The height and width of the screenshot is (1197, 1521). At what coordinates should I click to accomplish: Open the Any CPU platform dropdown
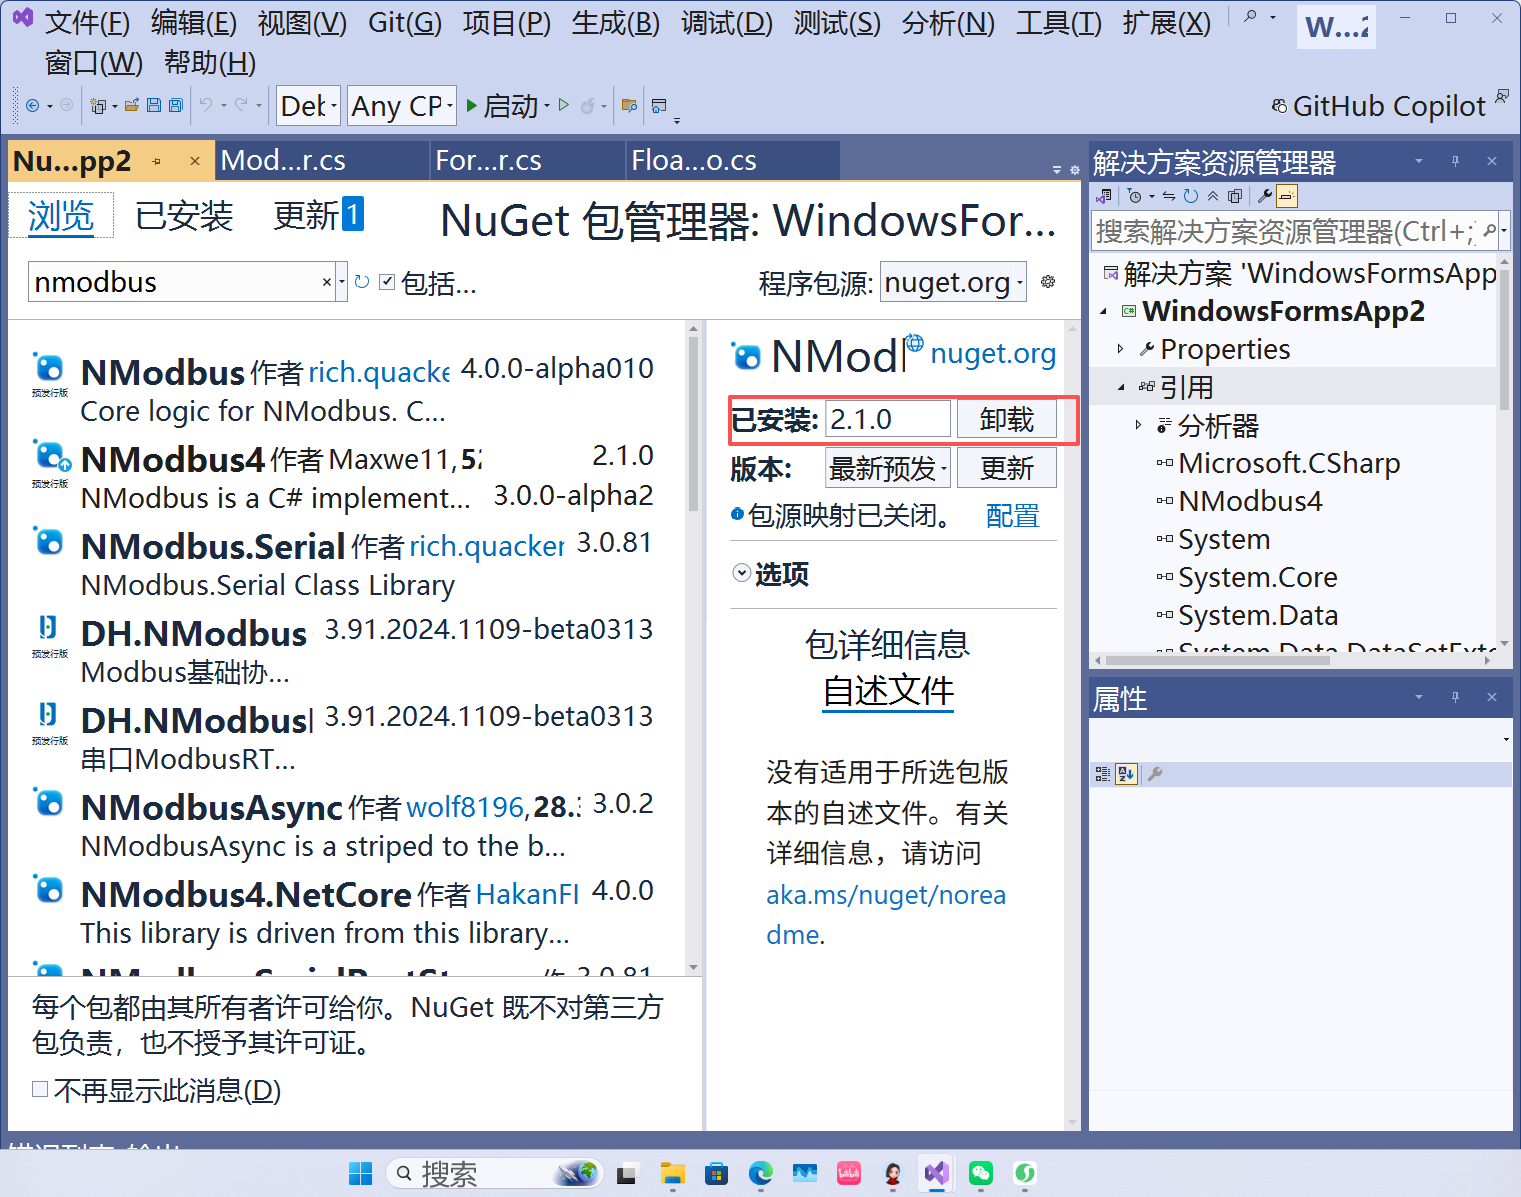[402, 105]
